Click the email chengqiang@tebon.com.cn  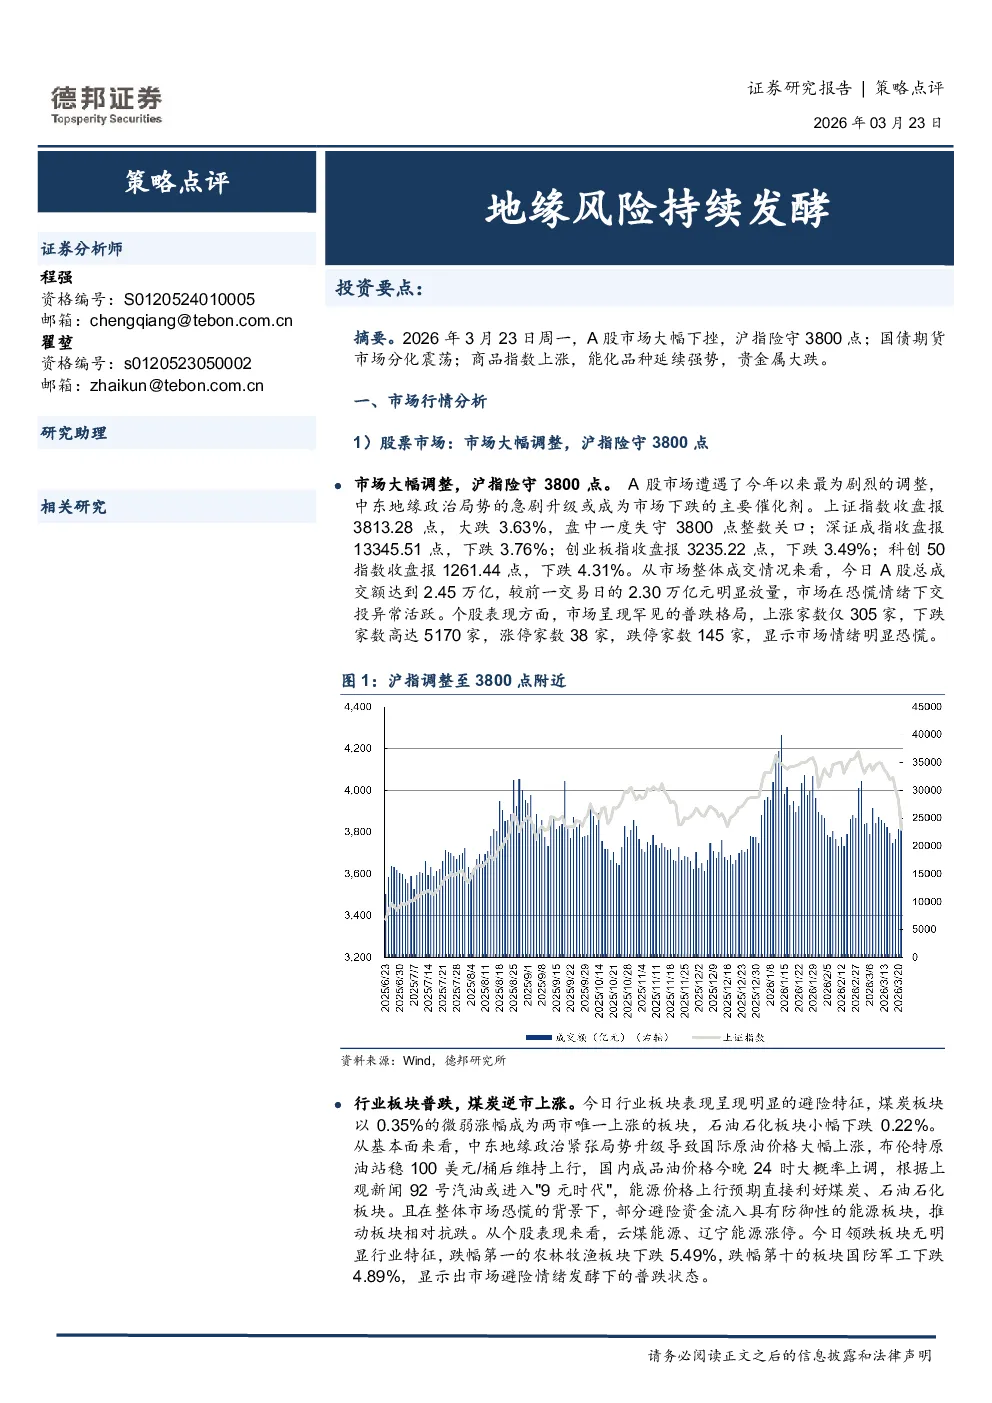coord(191,320)
